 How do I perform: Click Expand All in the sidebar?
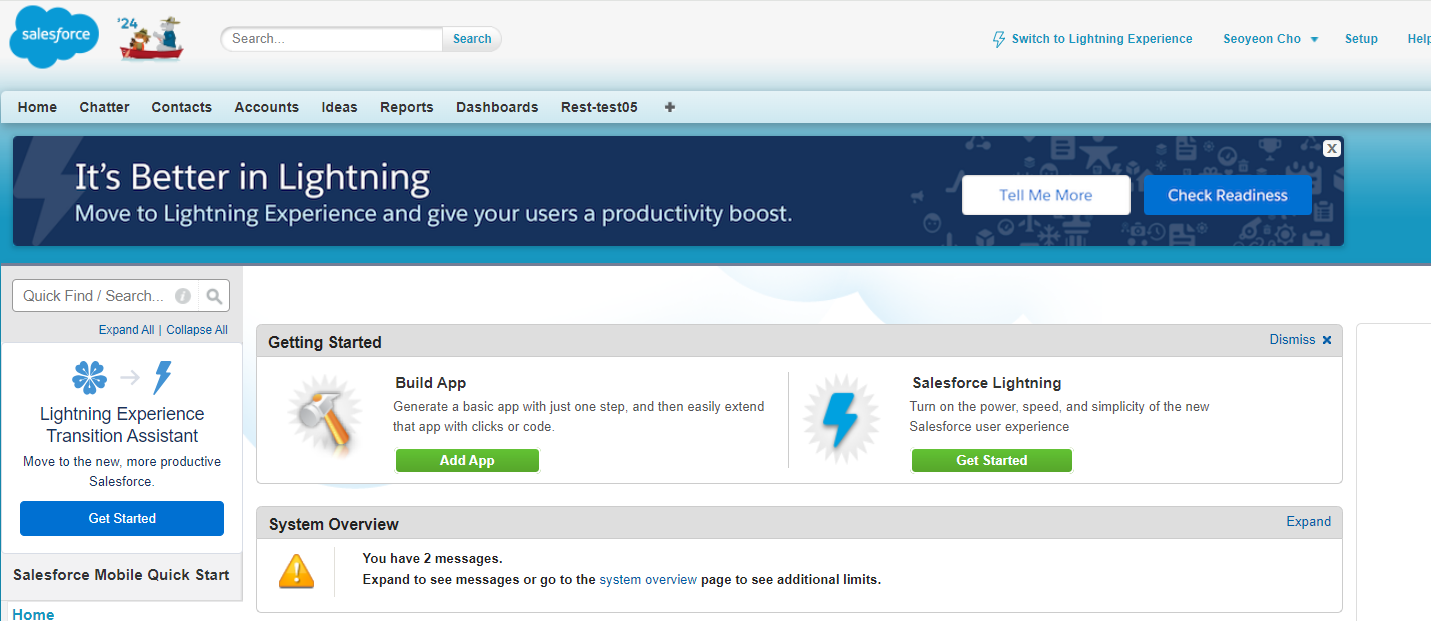pyautogui.click(x=126, y=330)
